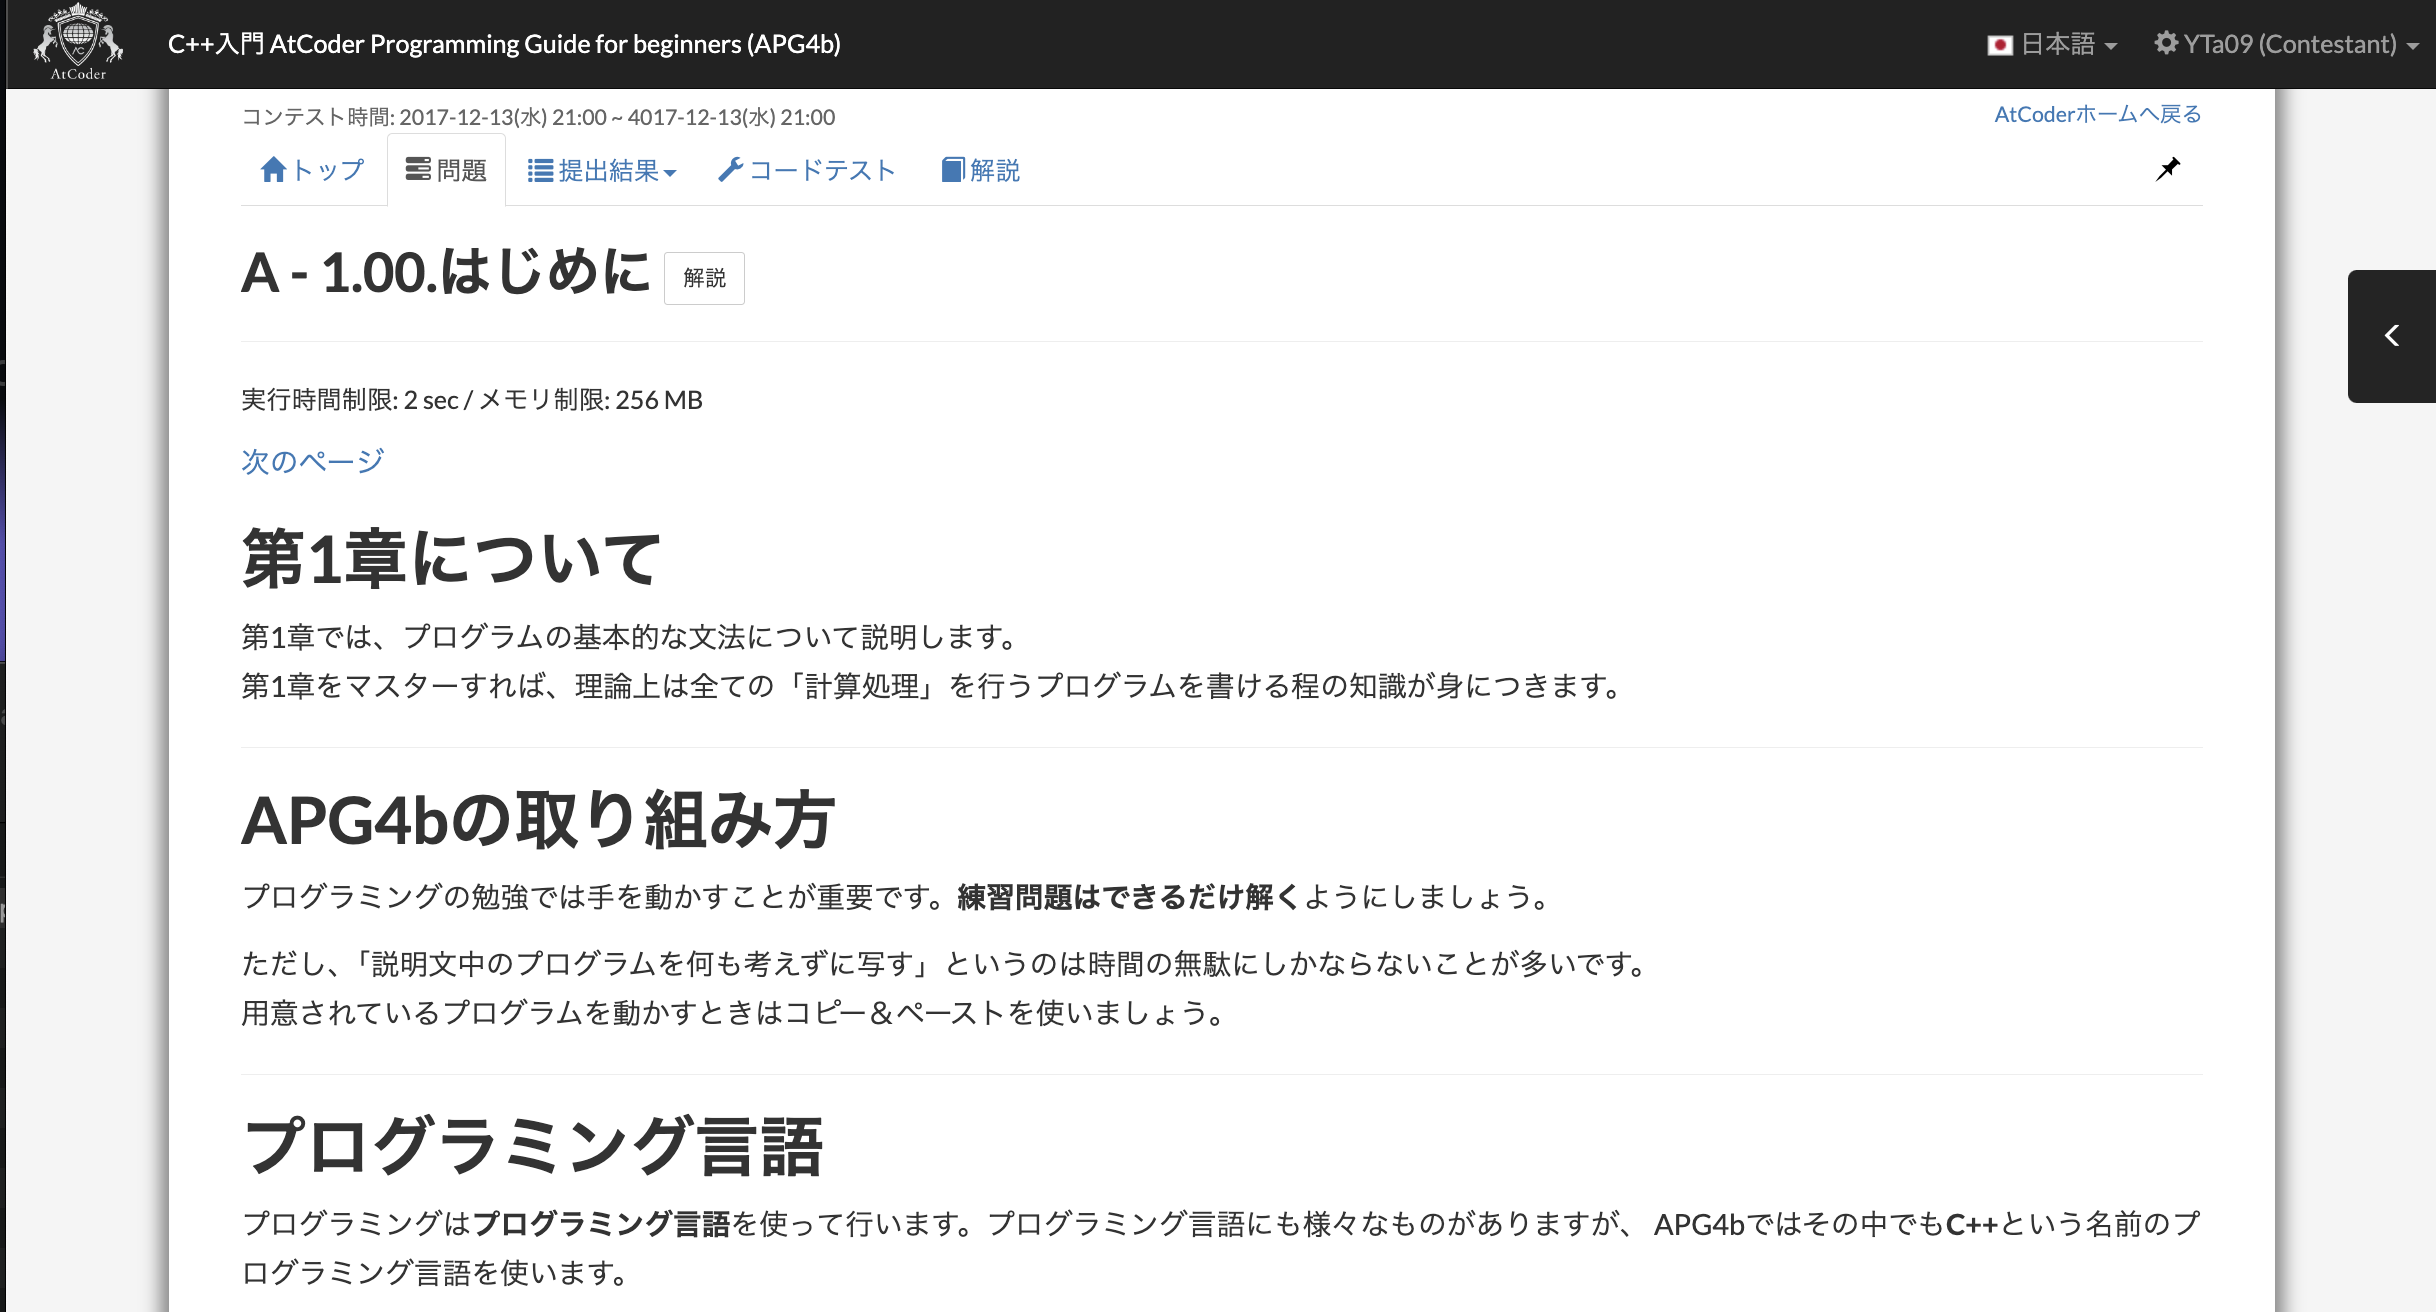Click the 解説 button beside problem title
This screenshot has width=2436, height=1312.
point(704,278)
